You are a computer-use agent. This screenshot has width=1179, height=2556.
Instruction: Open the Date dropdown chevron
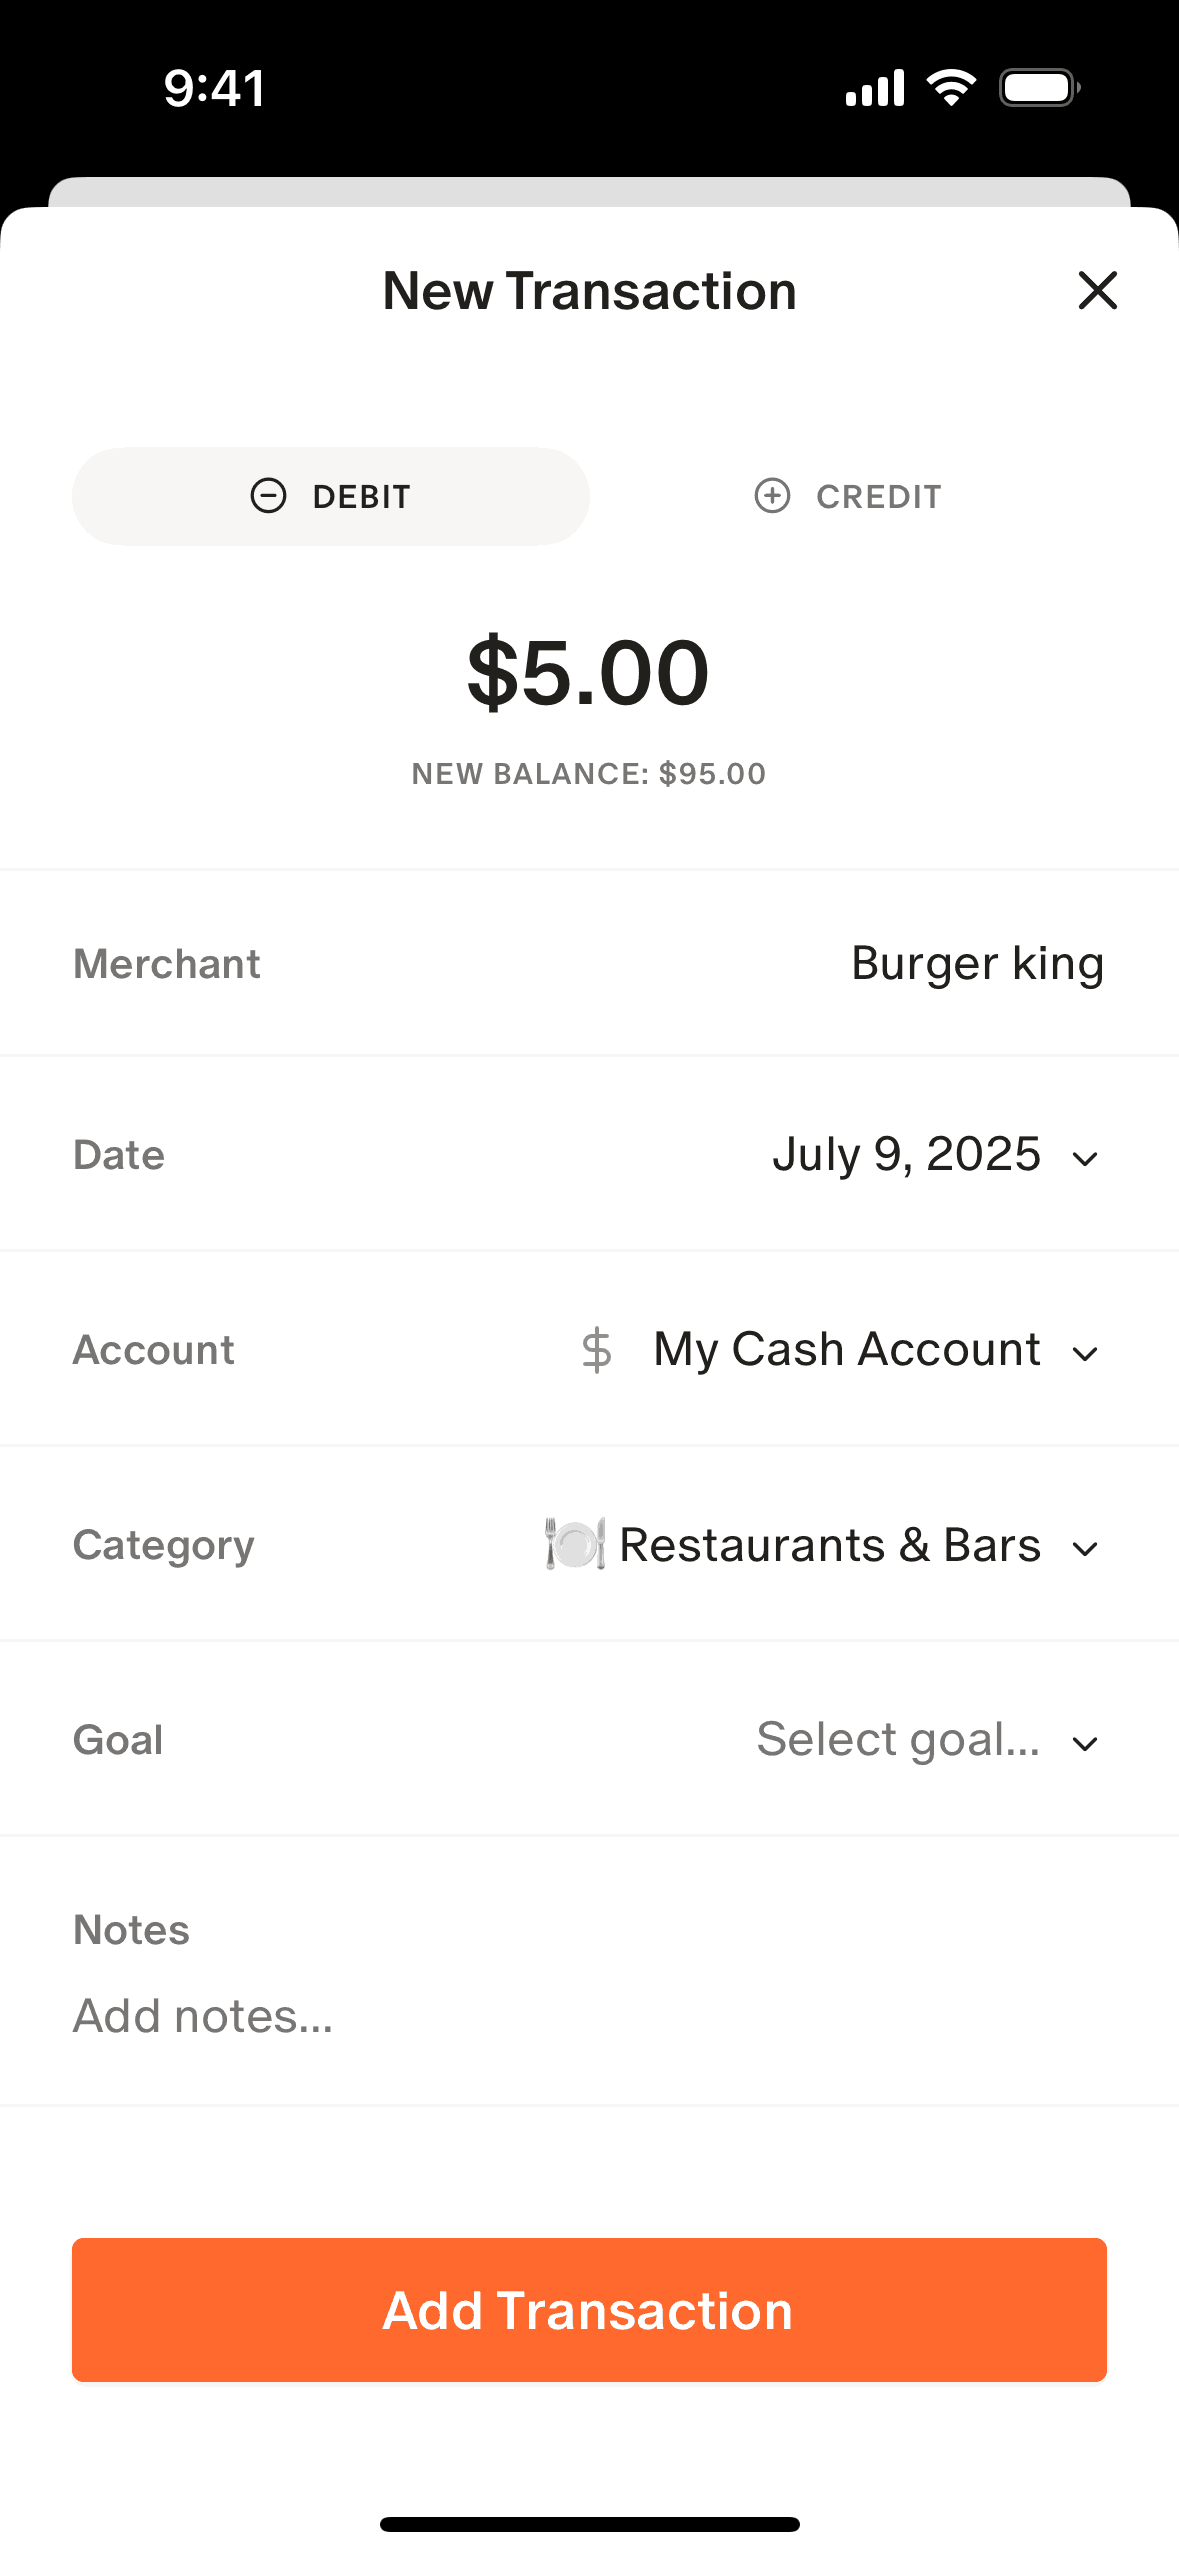pyautogui.click(x=1085, y=1159)
